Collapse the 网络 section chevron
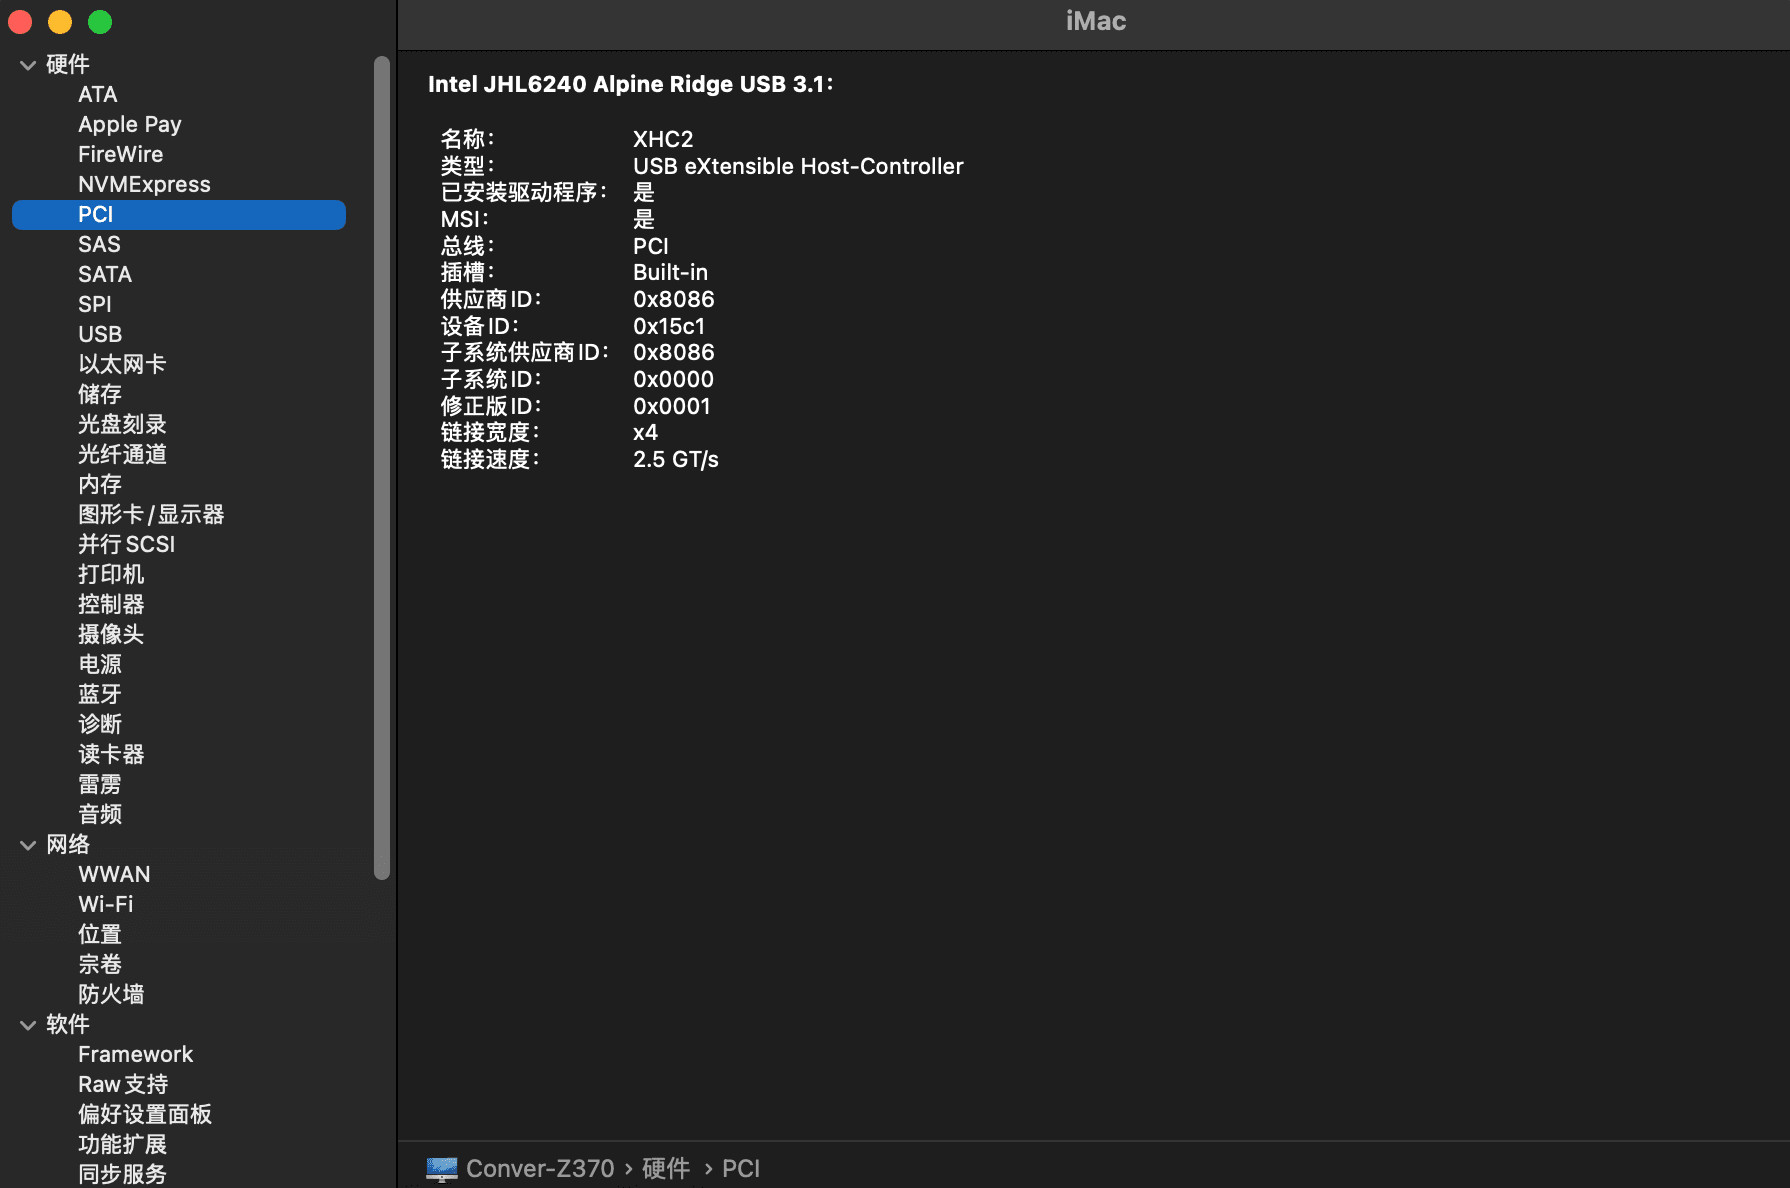 pos(28,845)
